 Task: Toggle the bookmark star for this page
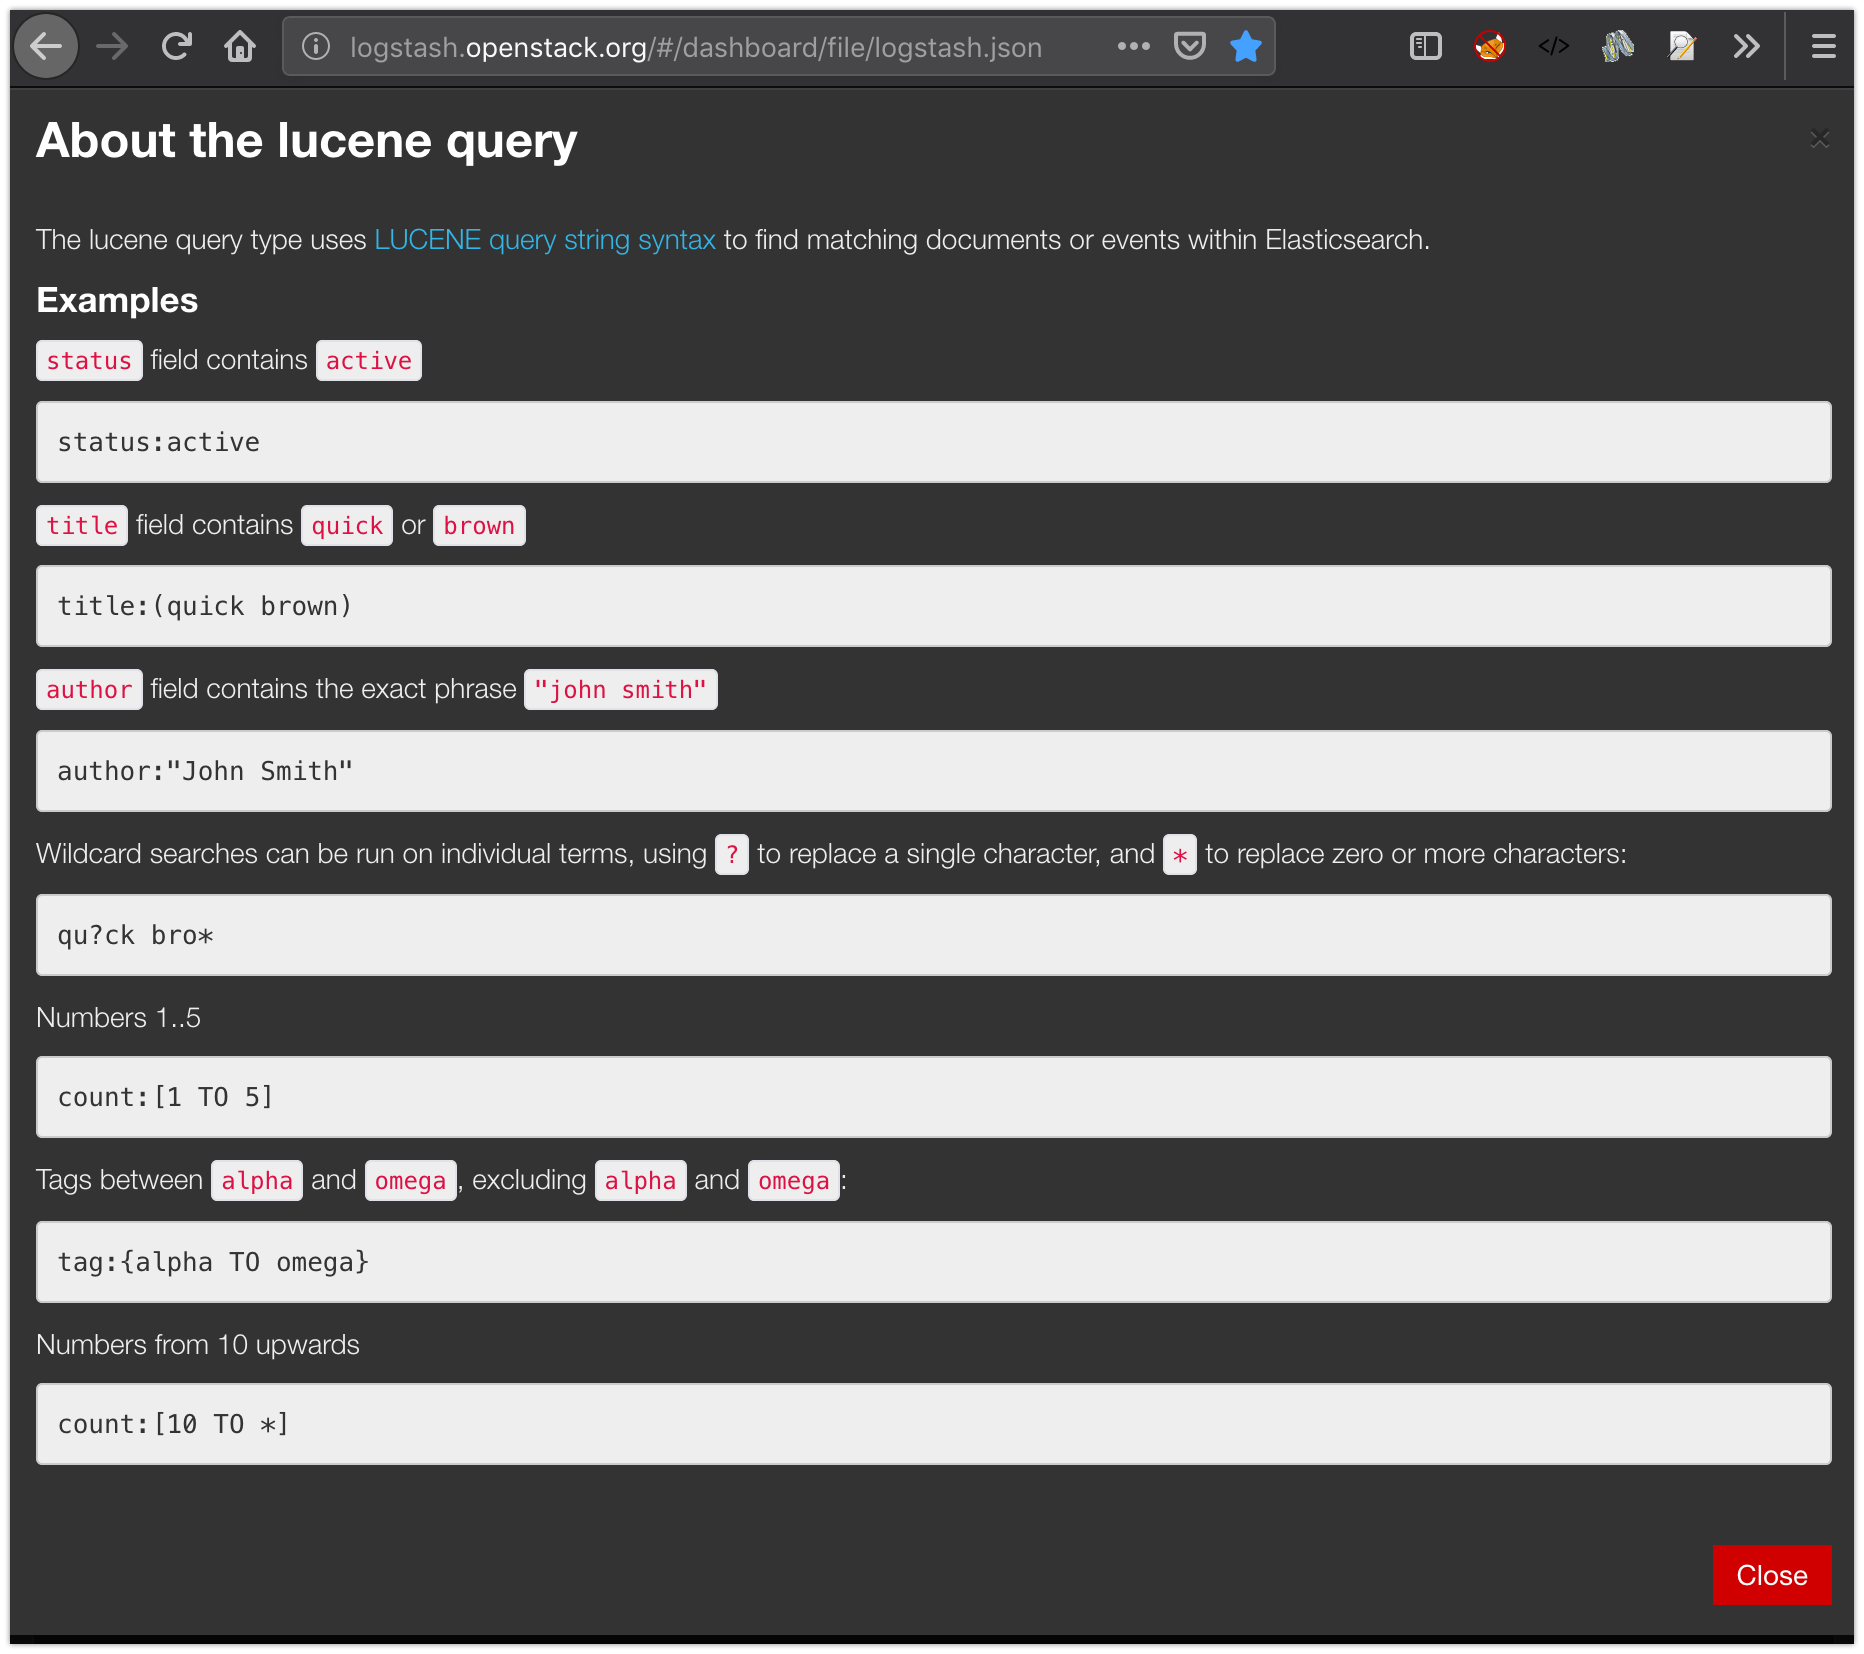1245,46
